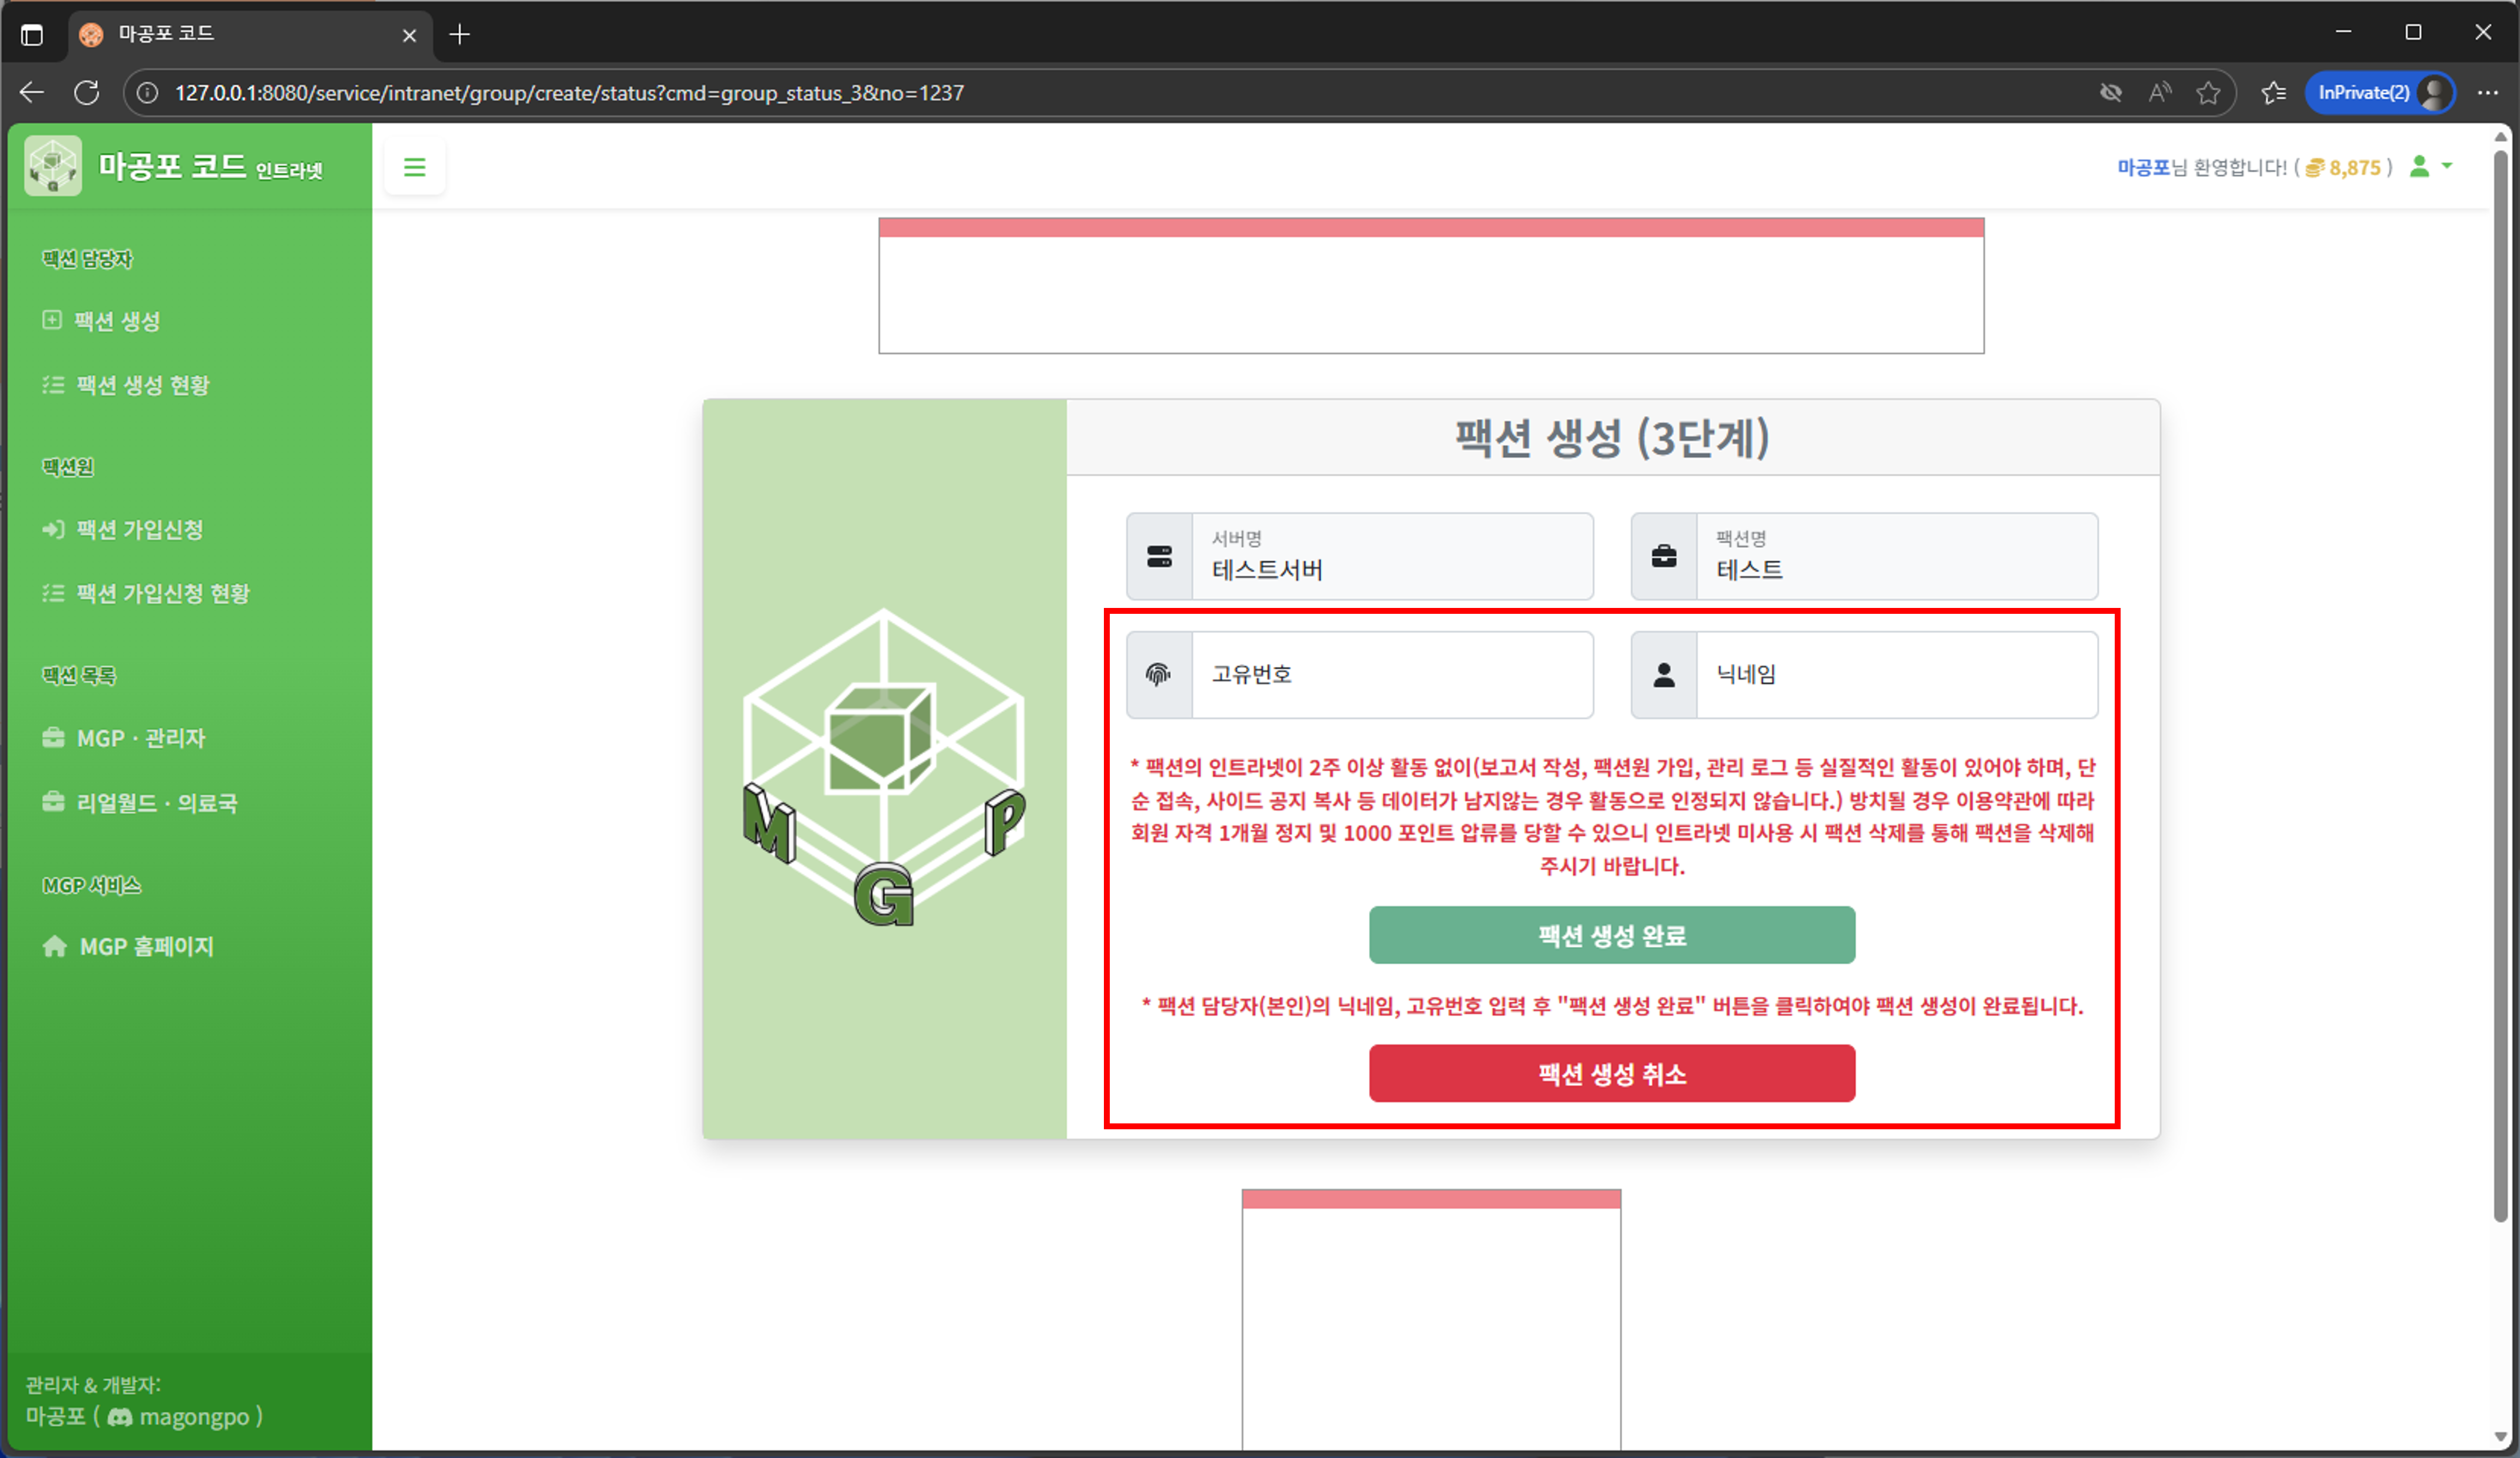Open the account dropdown arrow top right
This screenshot has width=2520, height=1458.
point(2448,167)
